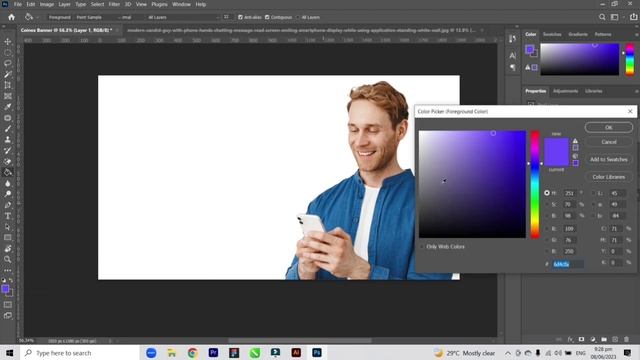Click the Windows search box
640x360 pixels.
pos(80,353)
